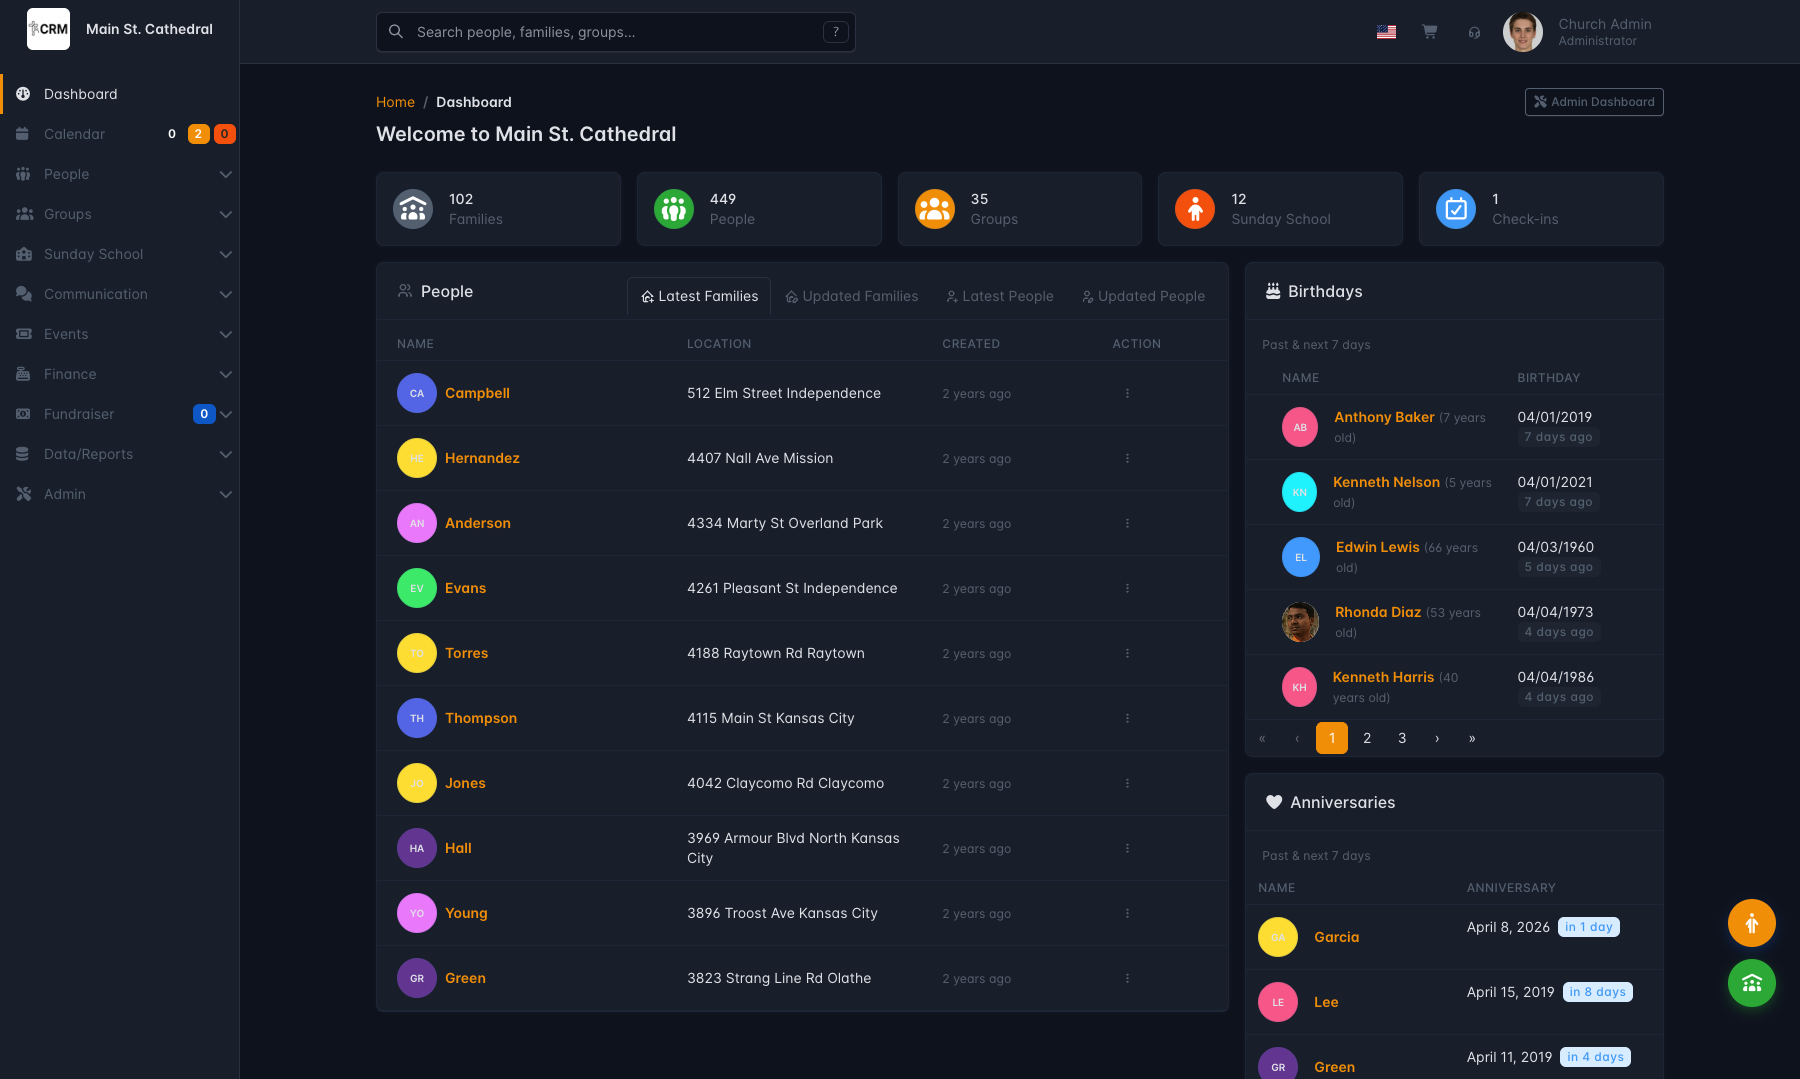Open the action menu for Campbell family
The width and height of the screenshot is (1800, 1079).
pos(1127,393)
